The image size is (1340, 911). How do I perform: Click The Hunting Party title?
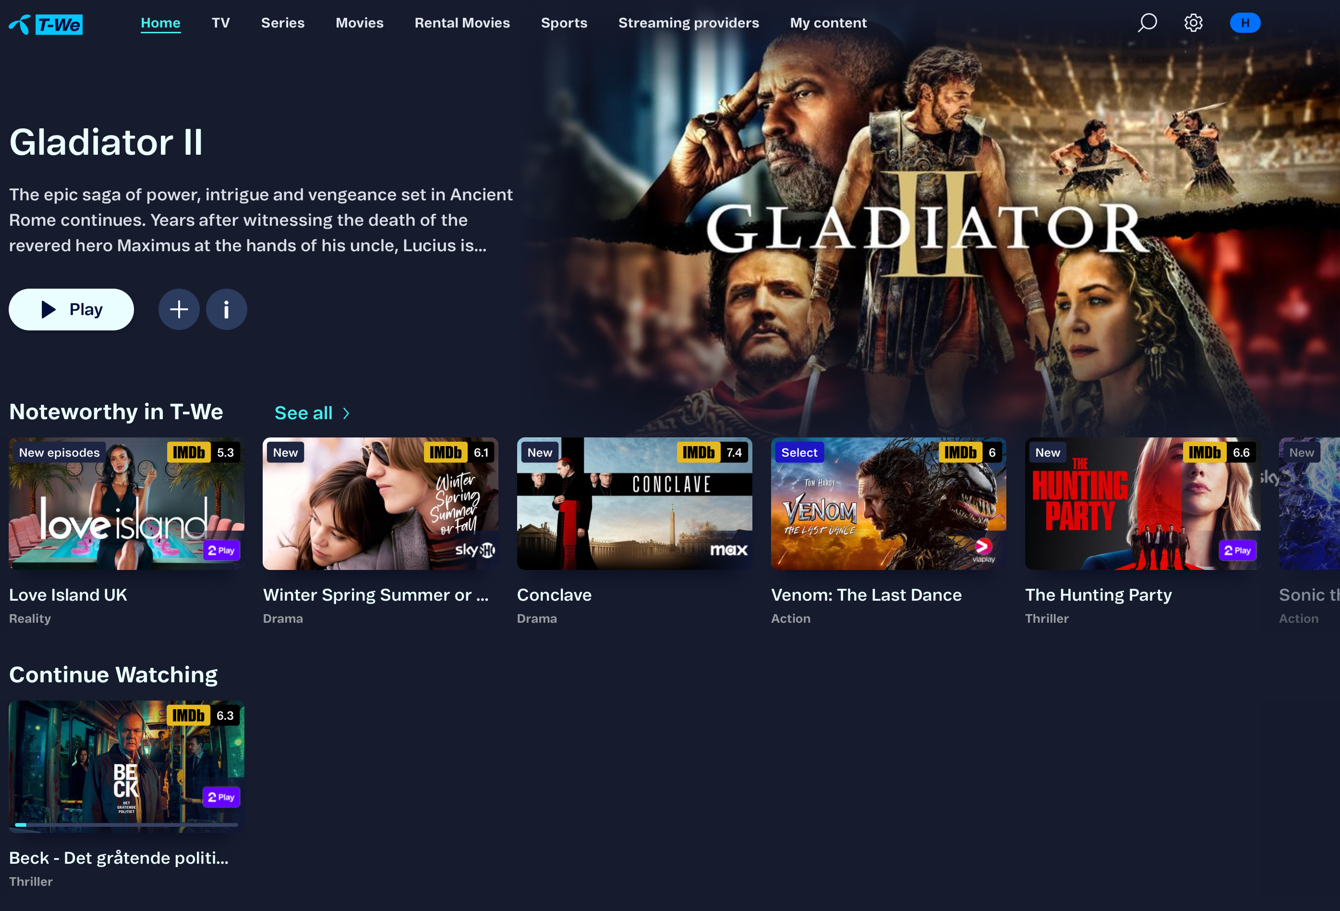coord(1098,595)
